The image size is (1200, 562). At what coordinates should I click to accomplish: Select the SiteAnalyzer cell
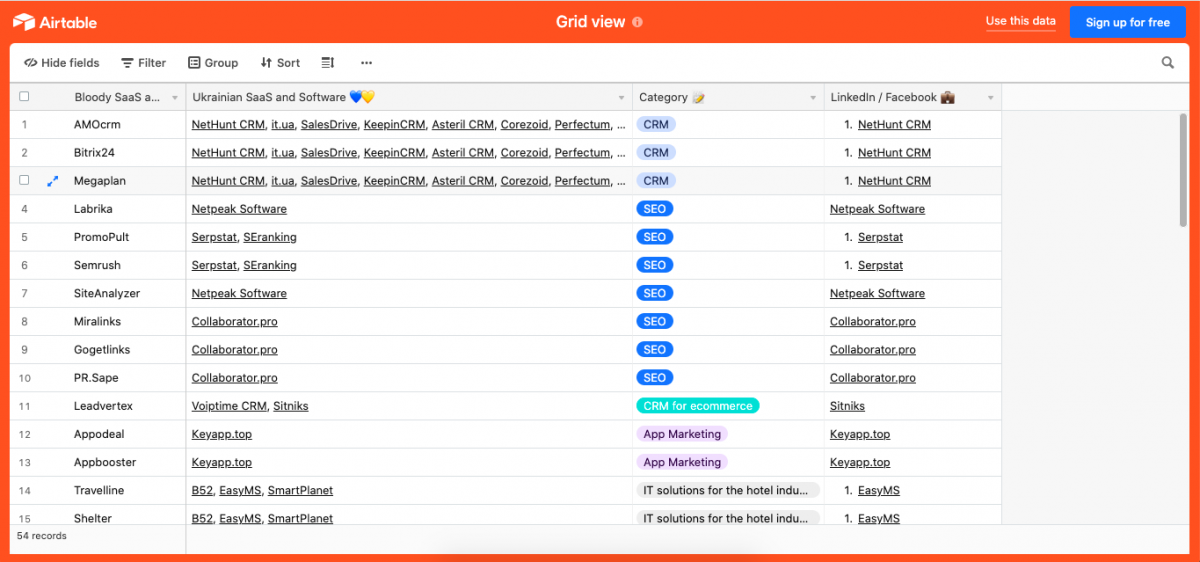click(108, 293)
